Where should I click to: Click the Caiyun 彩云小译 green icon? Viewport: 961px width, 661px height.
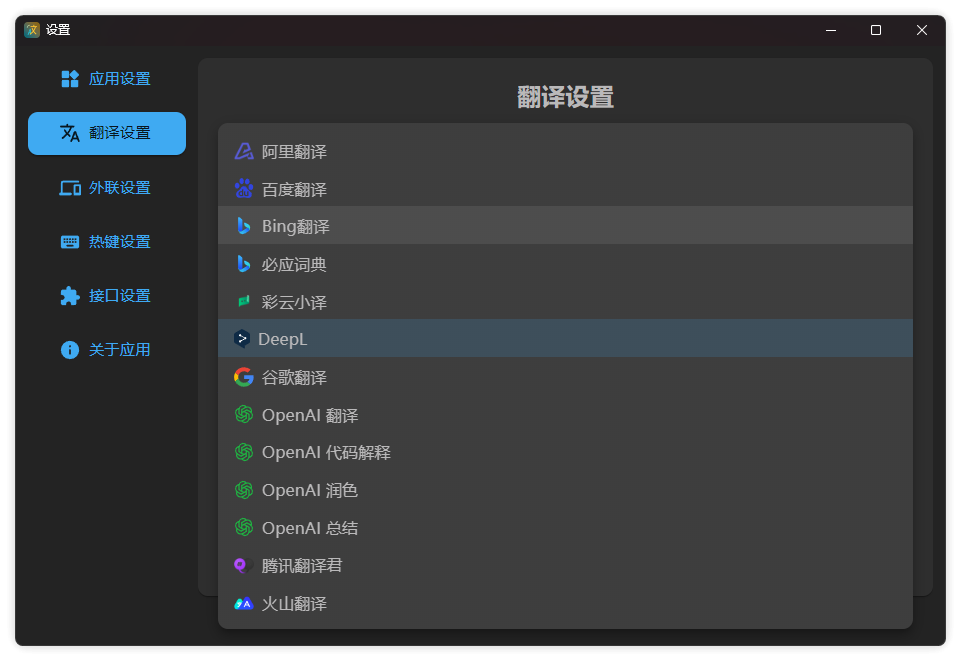[244, 302]
